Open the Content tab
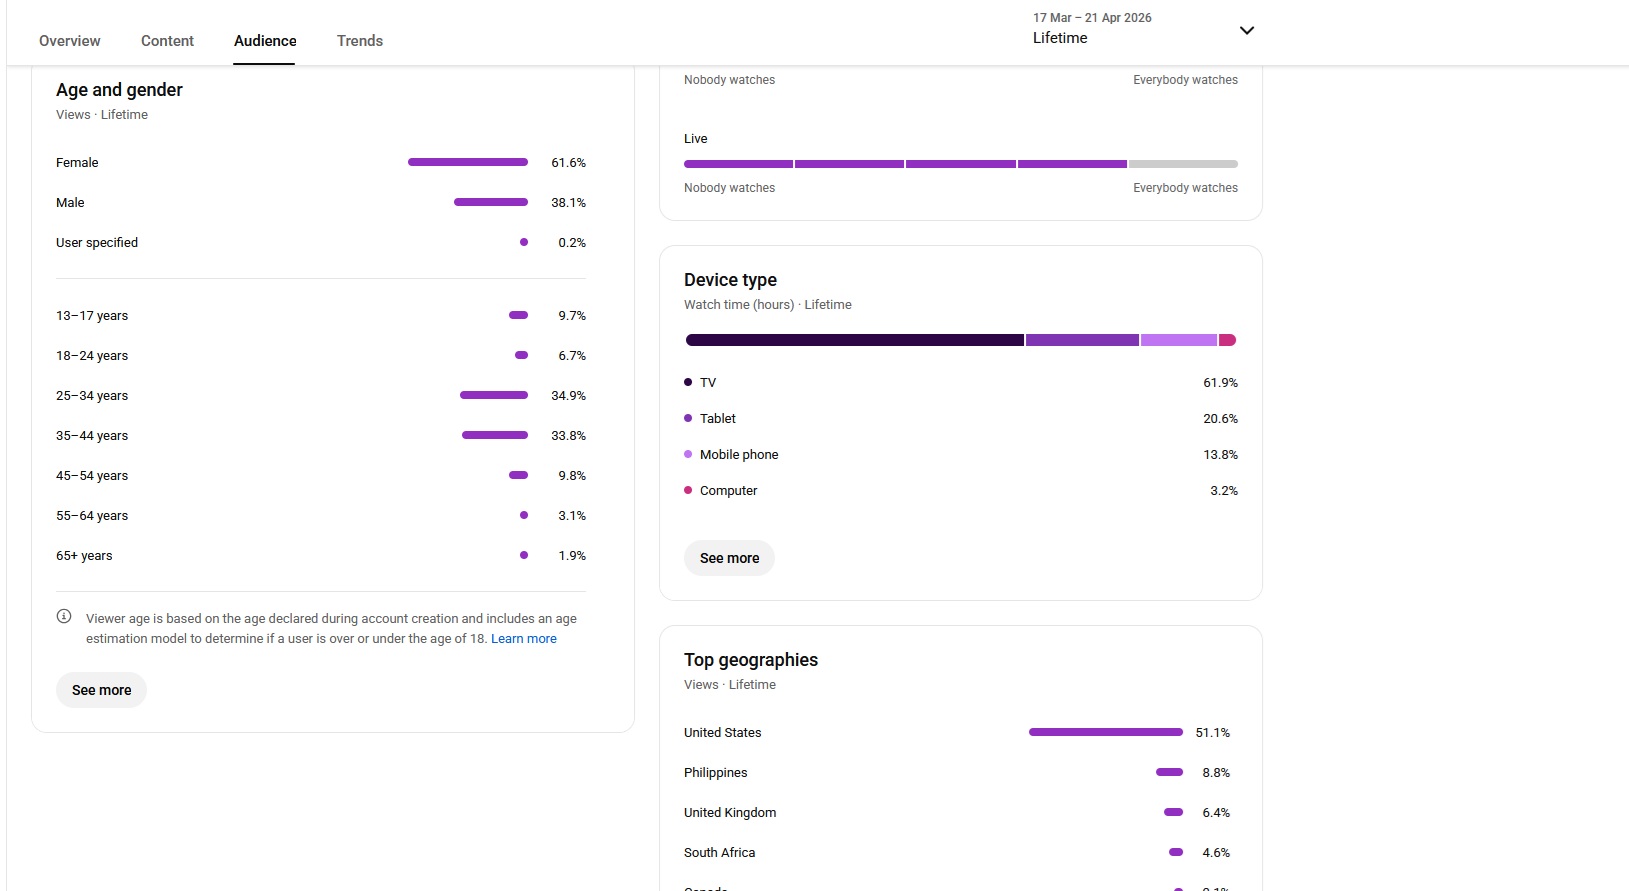This screenshot has width=1629, height=891. [x=167, y=41]
